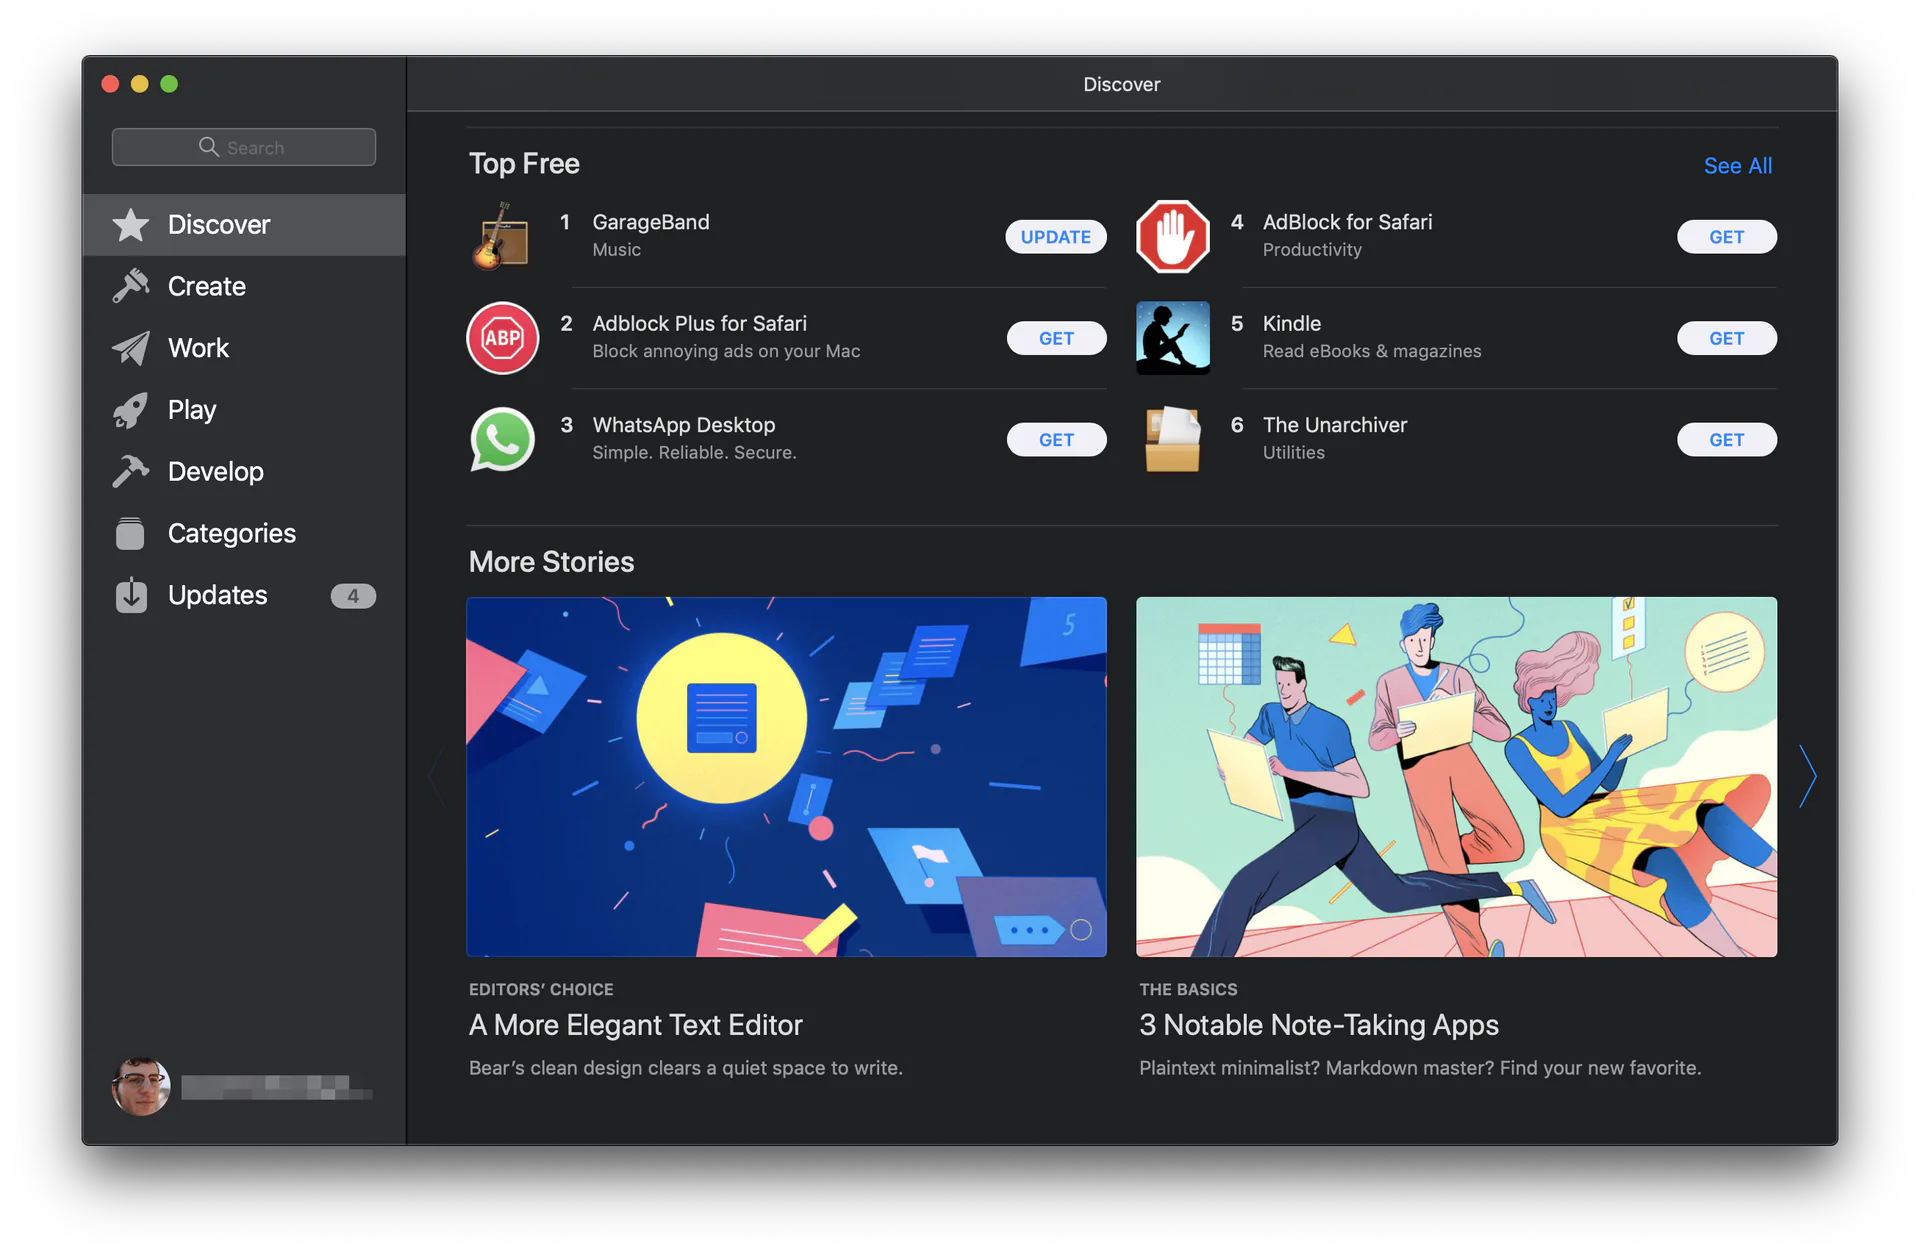
Task: Click the Play rocket icon
Action: click(x=131, y=410)
